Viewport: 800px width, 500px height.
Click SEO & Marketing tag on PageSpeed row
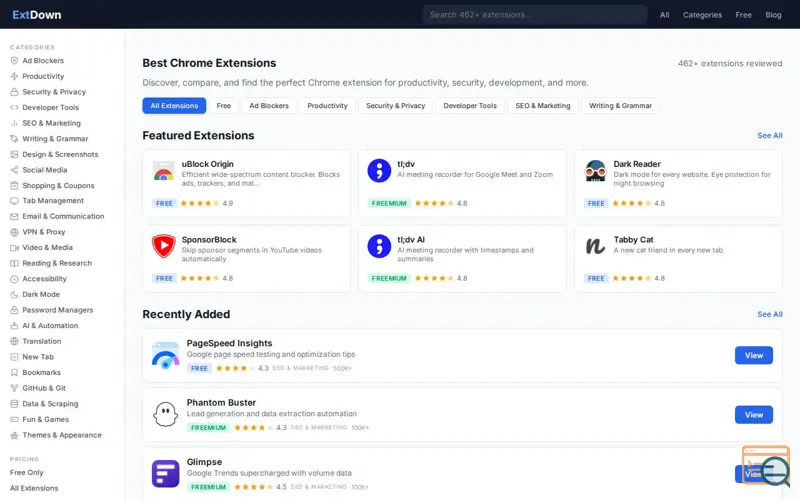(x=300, y=368)
